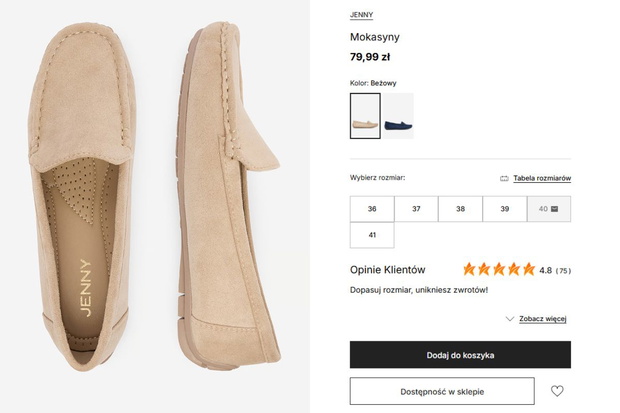The height and width of the screenshot is (413, 620).
Task: Click the envelope notify icon on size 40
Action: 554,209
